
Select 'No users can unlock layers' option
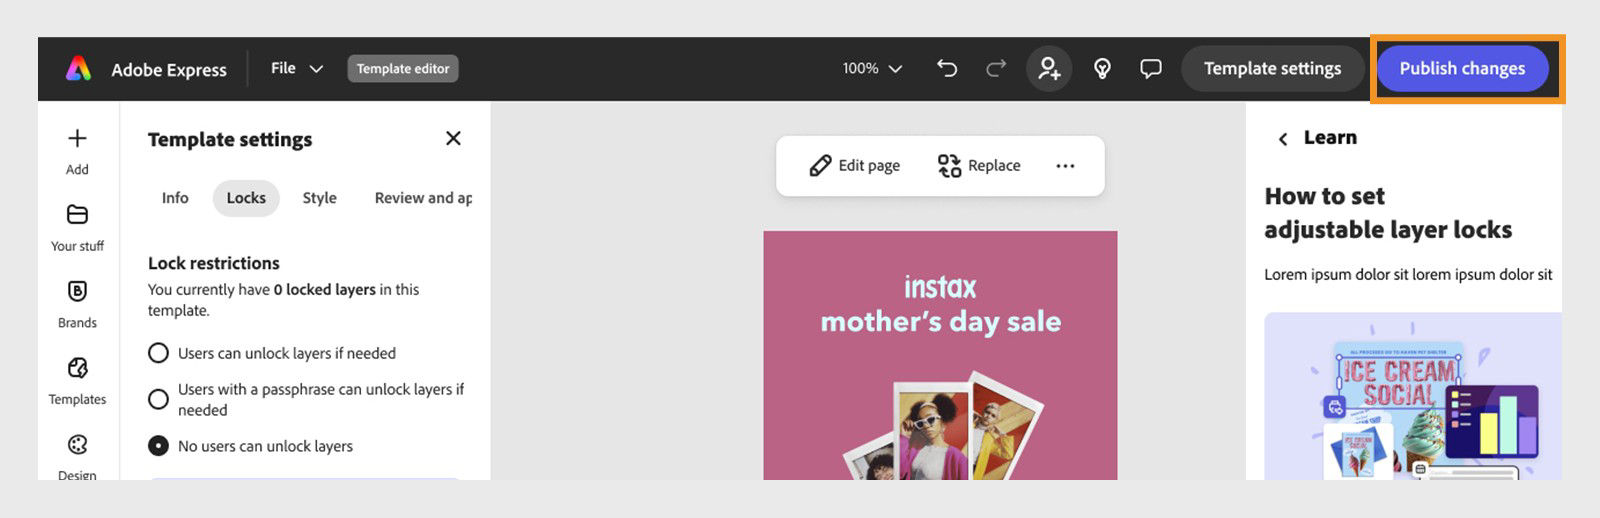click(158, 446)
